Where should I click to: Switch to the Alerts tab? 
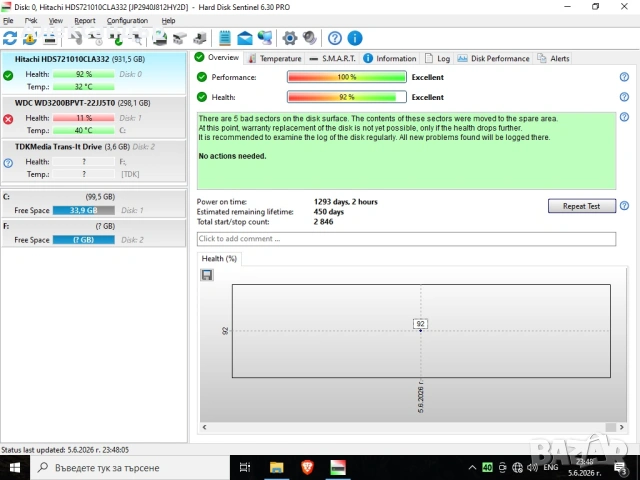point(553,58)
